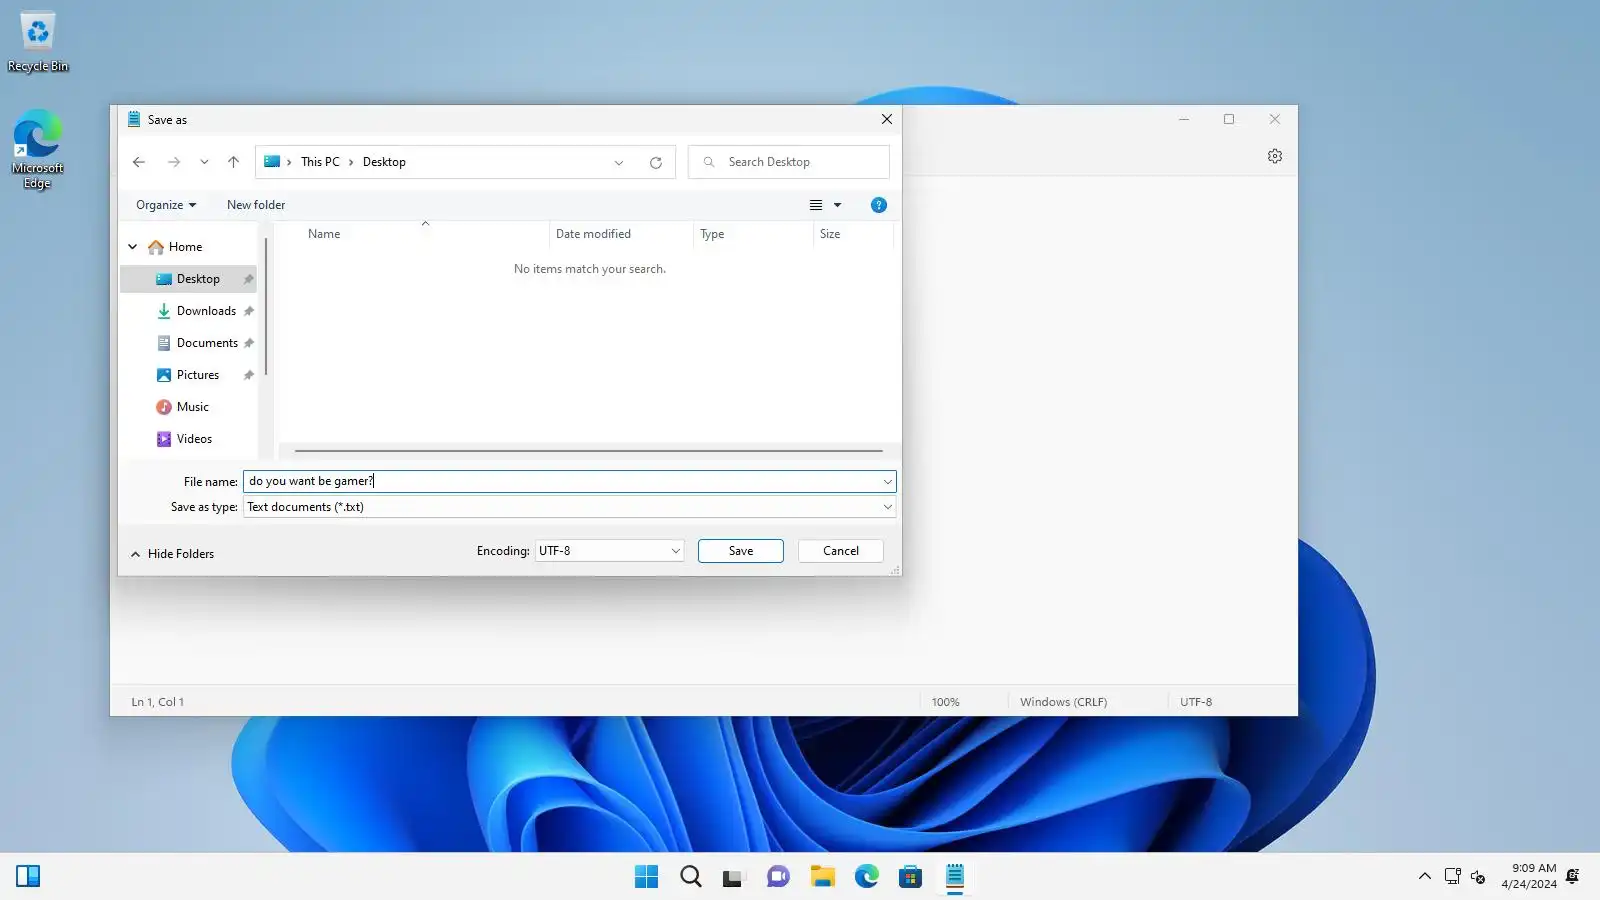Image resolution: width=1600 pixels, height=900 pixels.
Task: Collapse folders with Hide Folders
Action: 172,554
